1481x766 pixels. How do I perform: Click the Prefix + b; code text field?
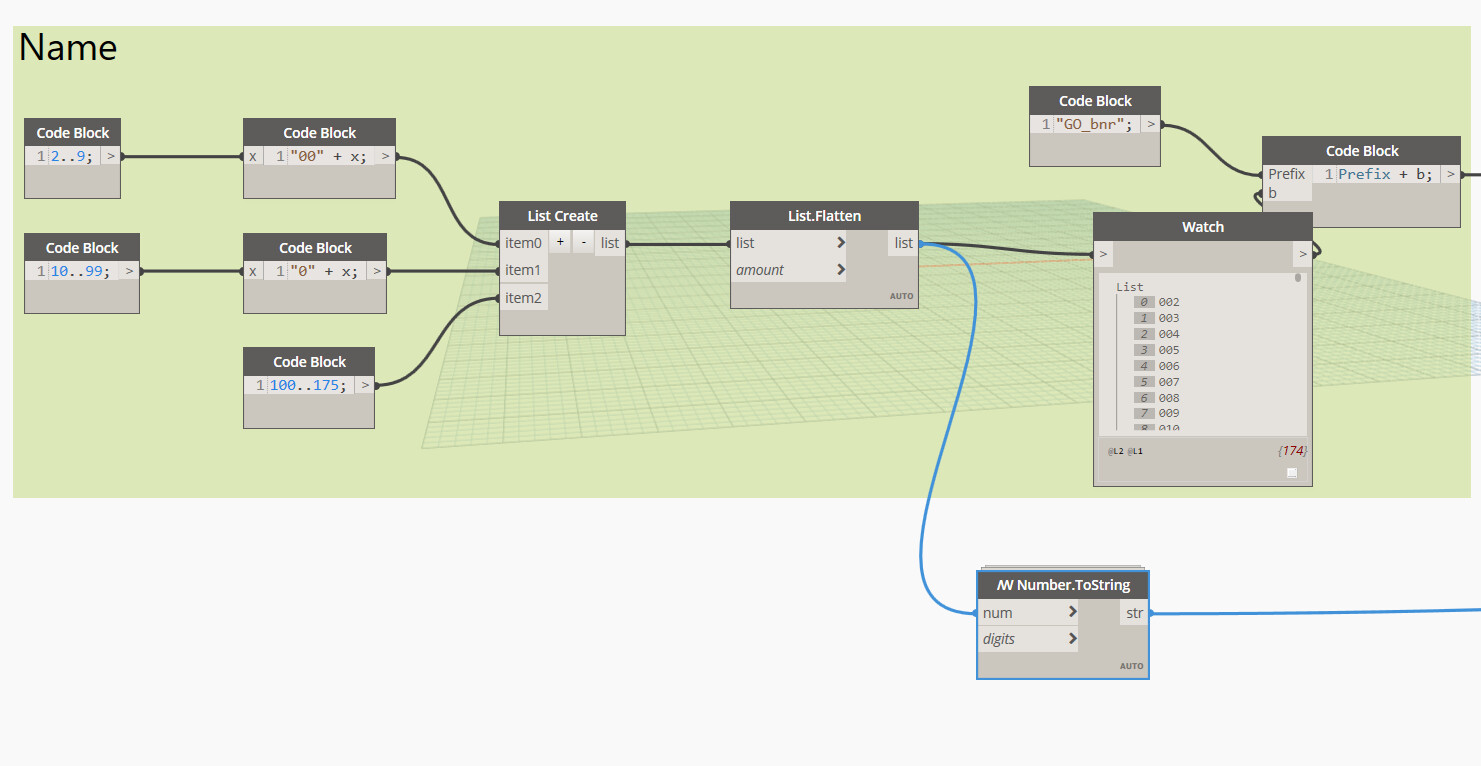point(1388,174)
